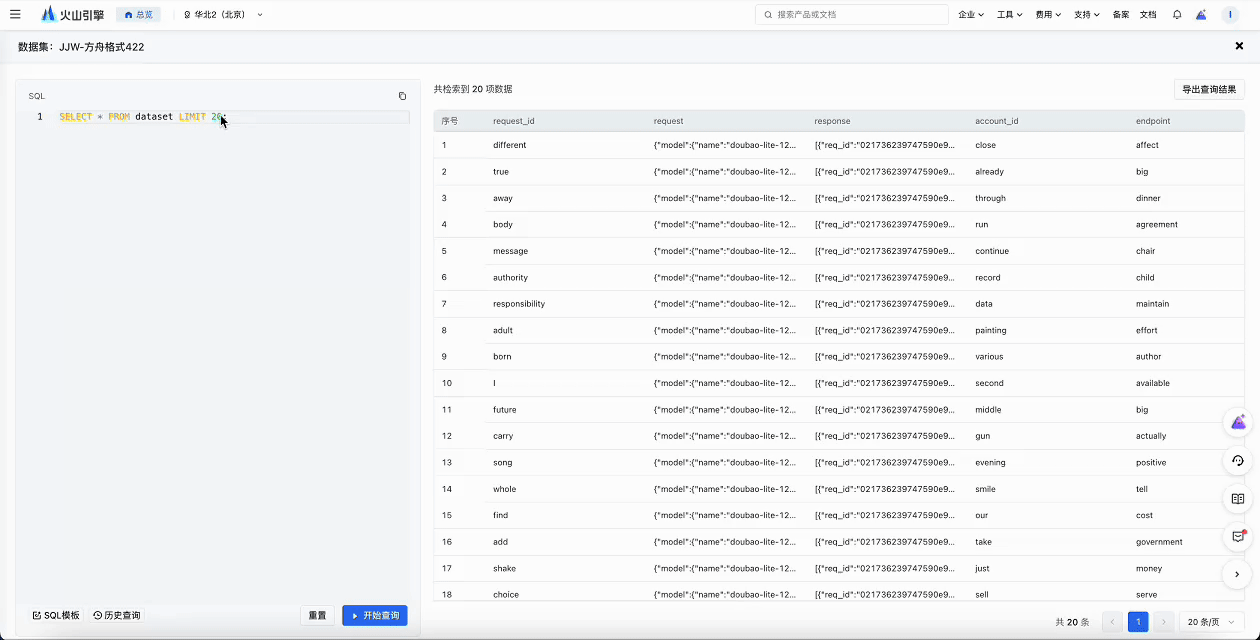
Task: Open the 文档 link in top bar
Action: [1148, 15]
